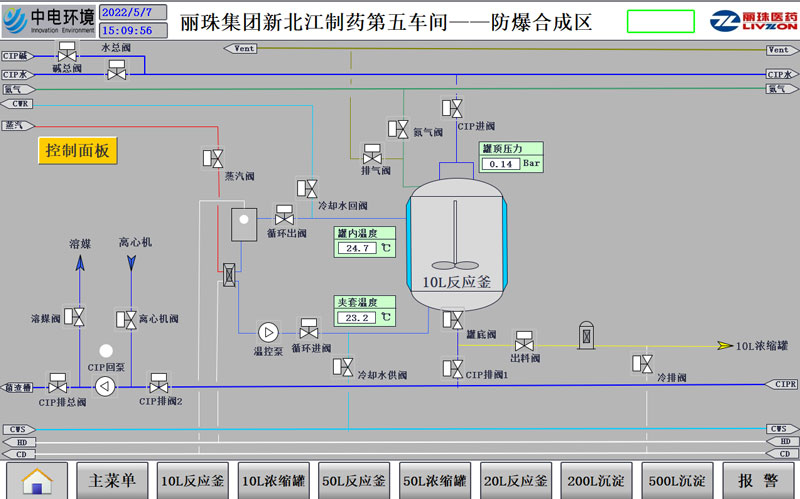The height and width of the screenshot is (499, 800).
Task: Click the 循环出阀 valve icon
Action: pyautogui.click(x=284, y=215)
